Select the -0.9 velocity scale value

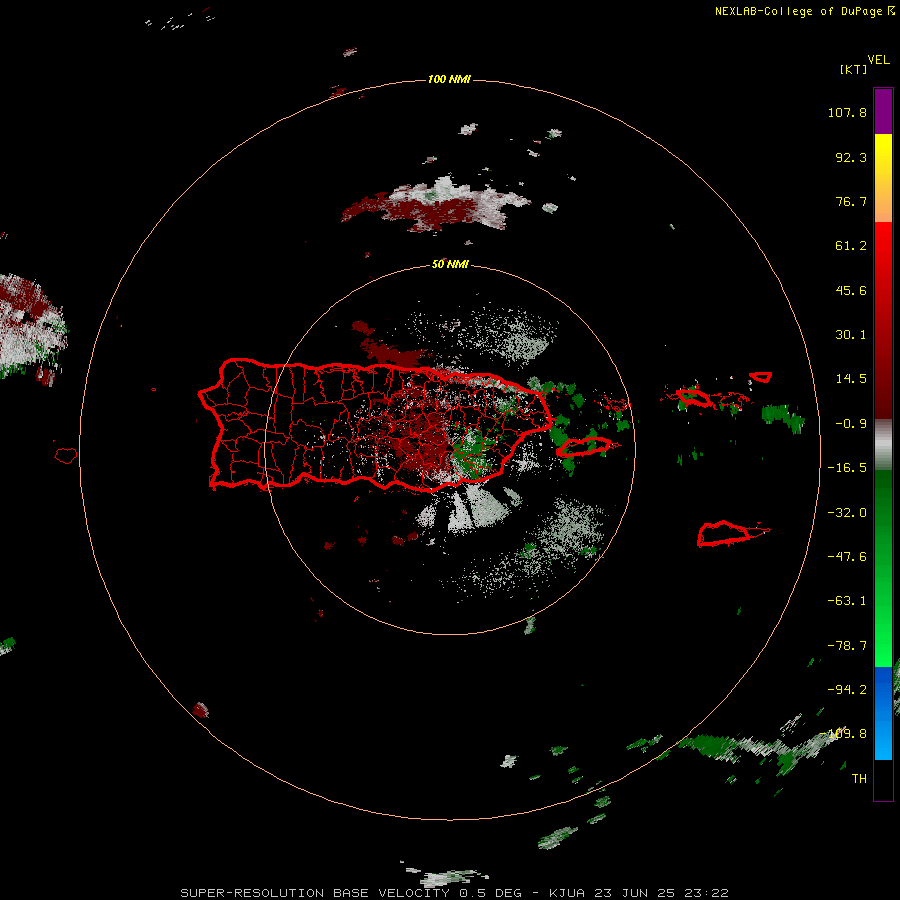[851, 424]
